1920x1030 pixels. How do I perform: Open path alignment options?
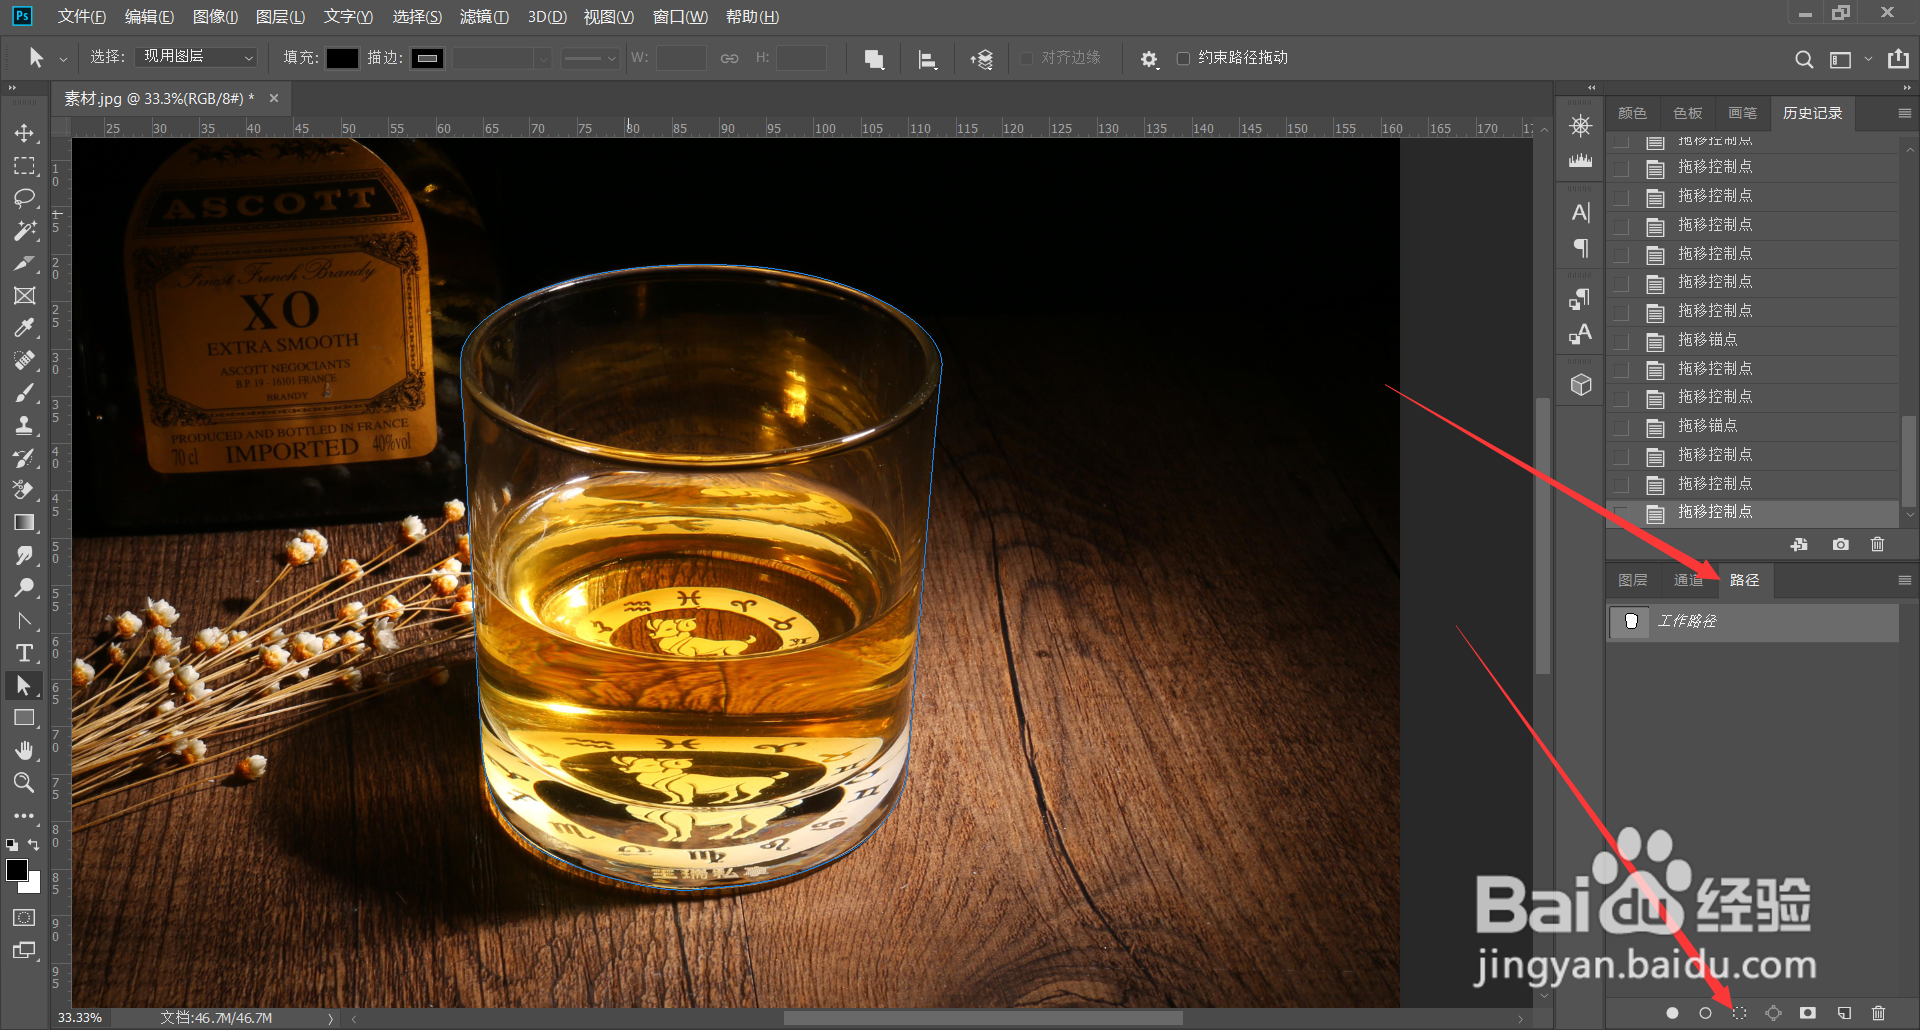[x=928, y=59]
